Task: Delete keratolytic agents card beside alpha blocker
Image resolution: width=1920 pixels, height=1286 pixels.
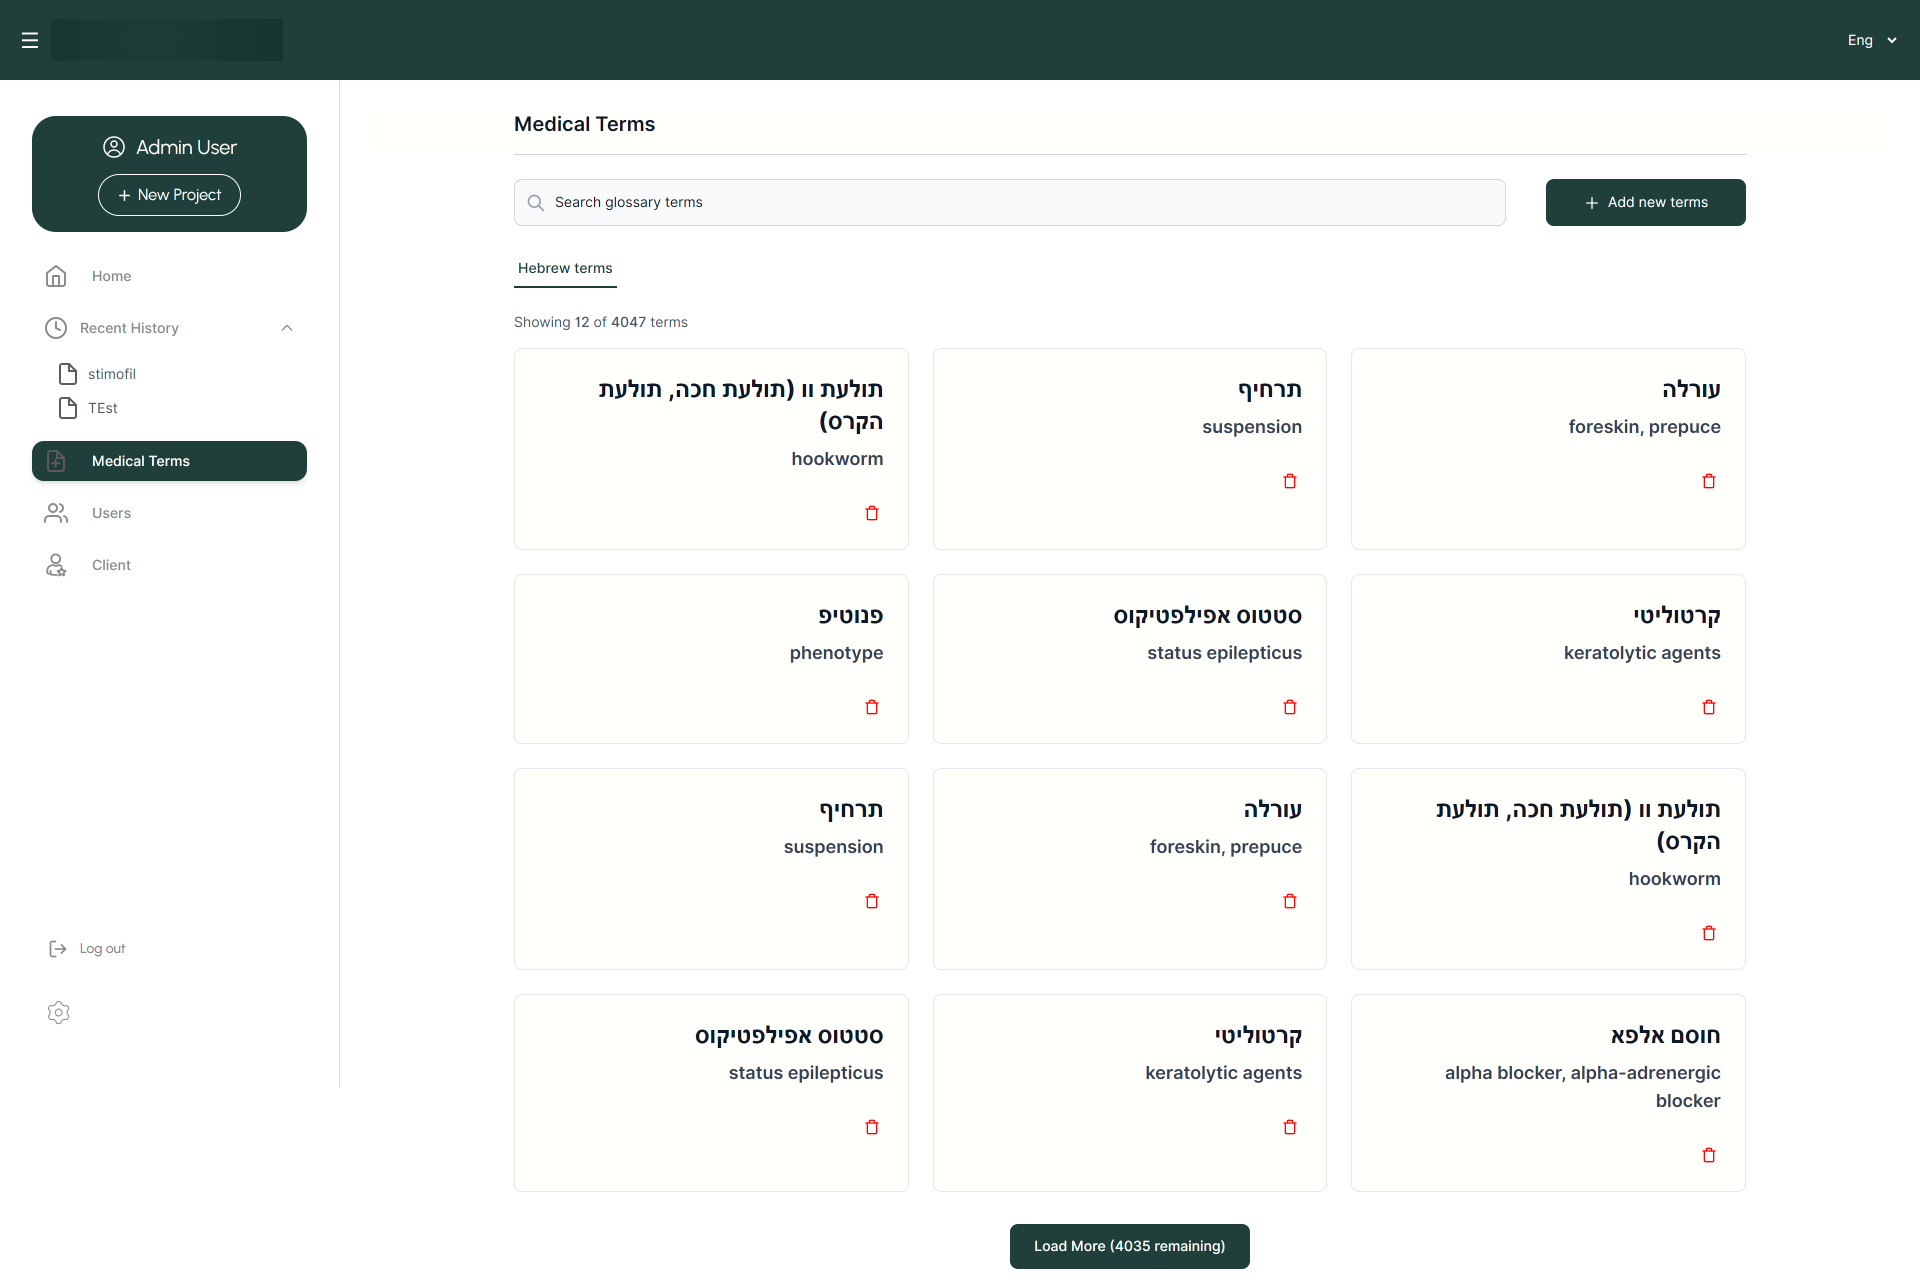Action: point(1290,1127)
